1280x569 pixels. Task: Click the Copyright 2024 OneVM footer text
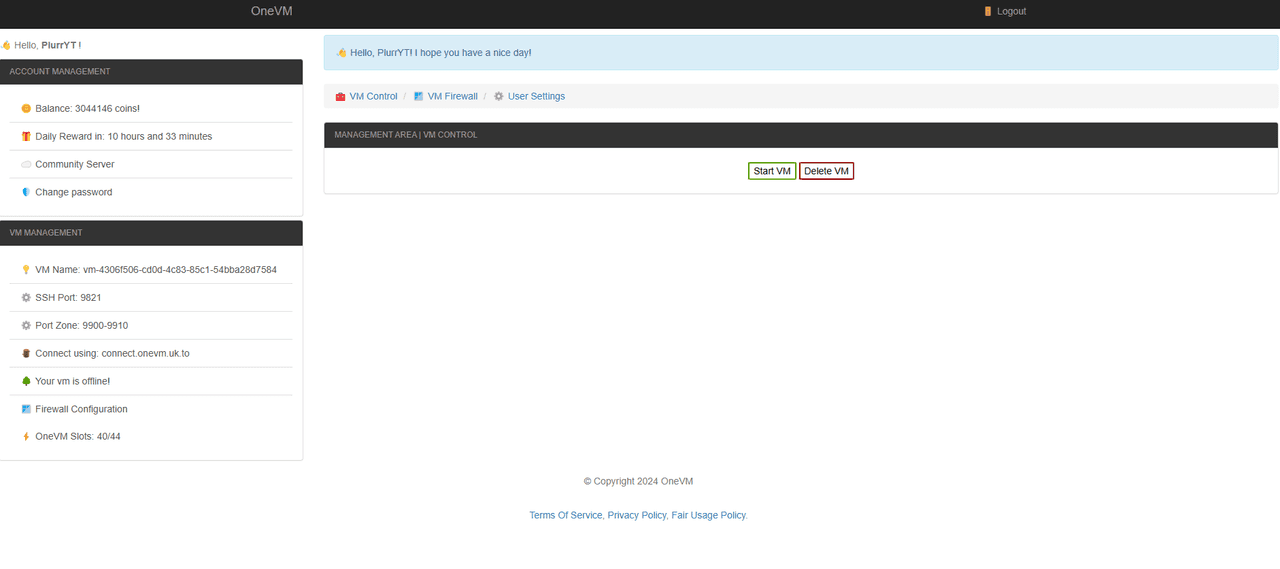point(638,481)
